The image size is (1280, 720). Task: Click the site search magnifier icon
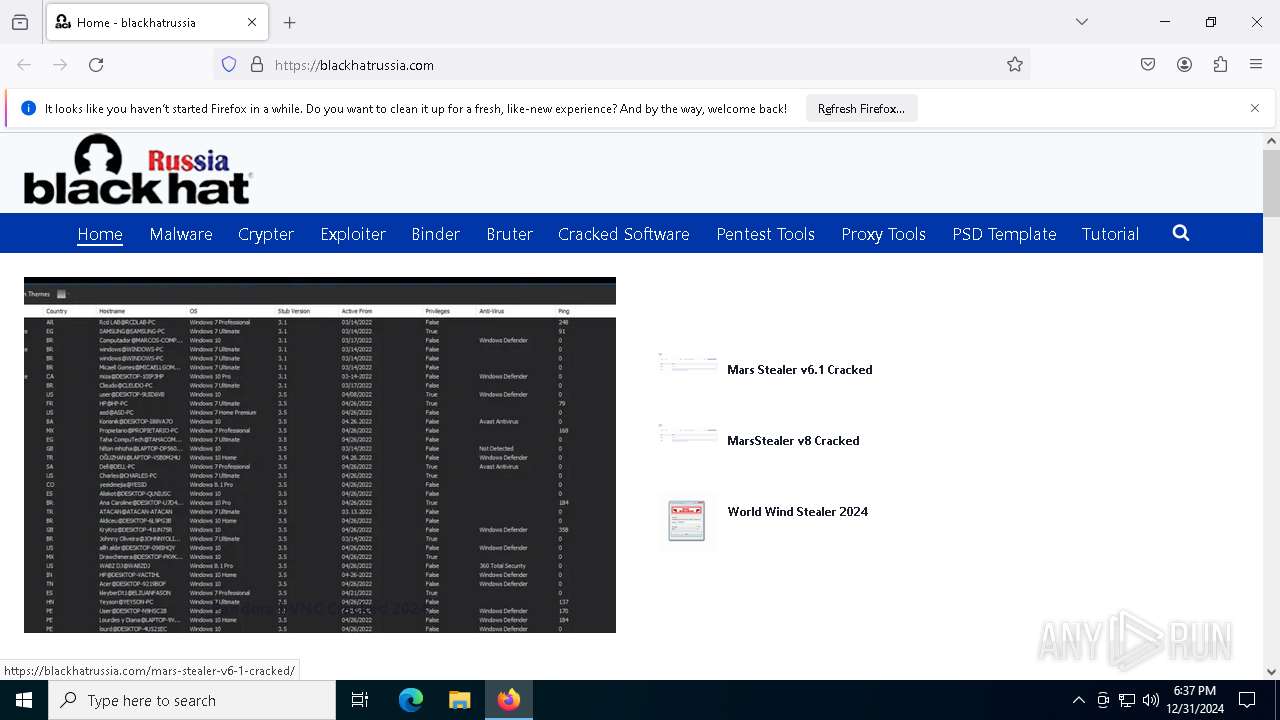(x=1181, y=233)
